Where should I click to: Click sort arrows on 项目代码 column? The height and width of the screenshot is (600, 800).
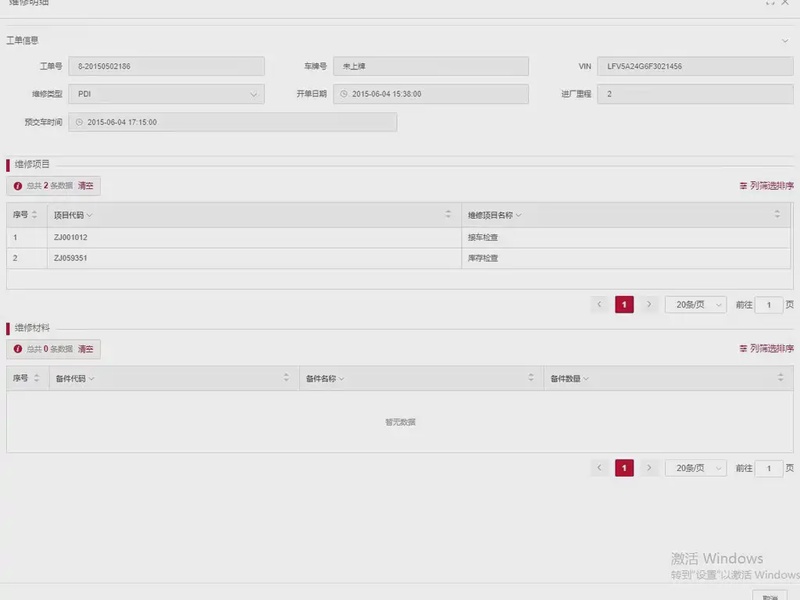click(448, 215)
